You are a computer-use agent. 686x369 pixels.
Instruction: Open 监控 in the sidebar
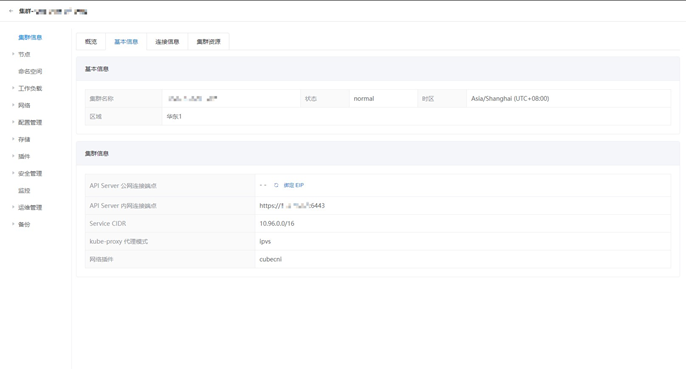tap(24, 190)
